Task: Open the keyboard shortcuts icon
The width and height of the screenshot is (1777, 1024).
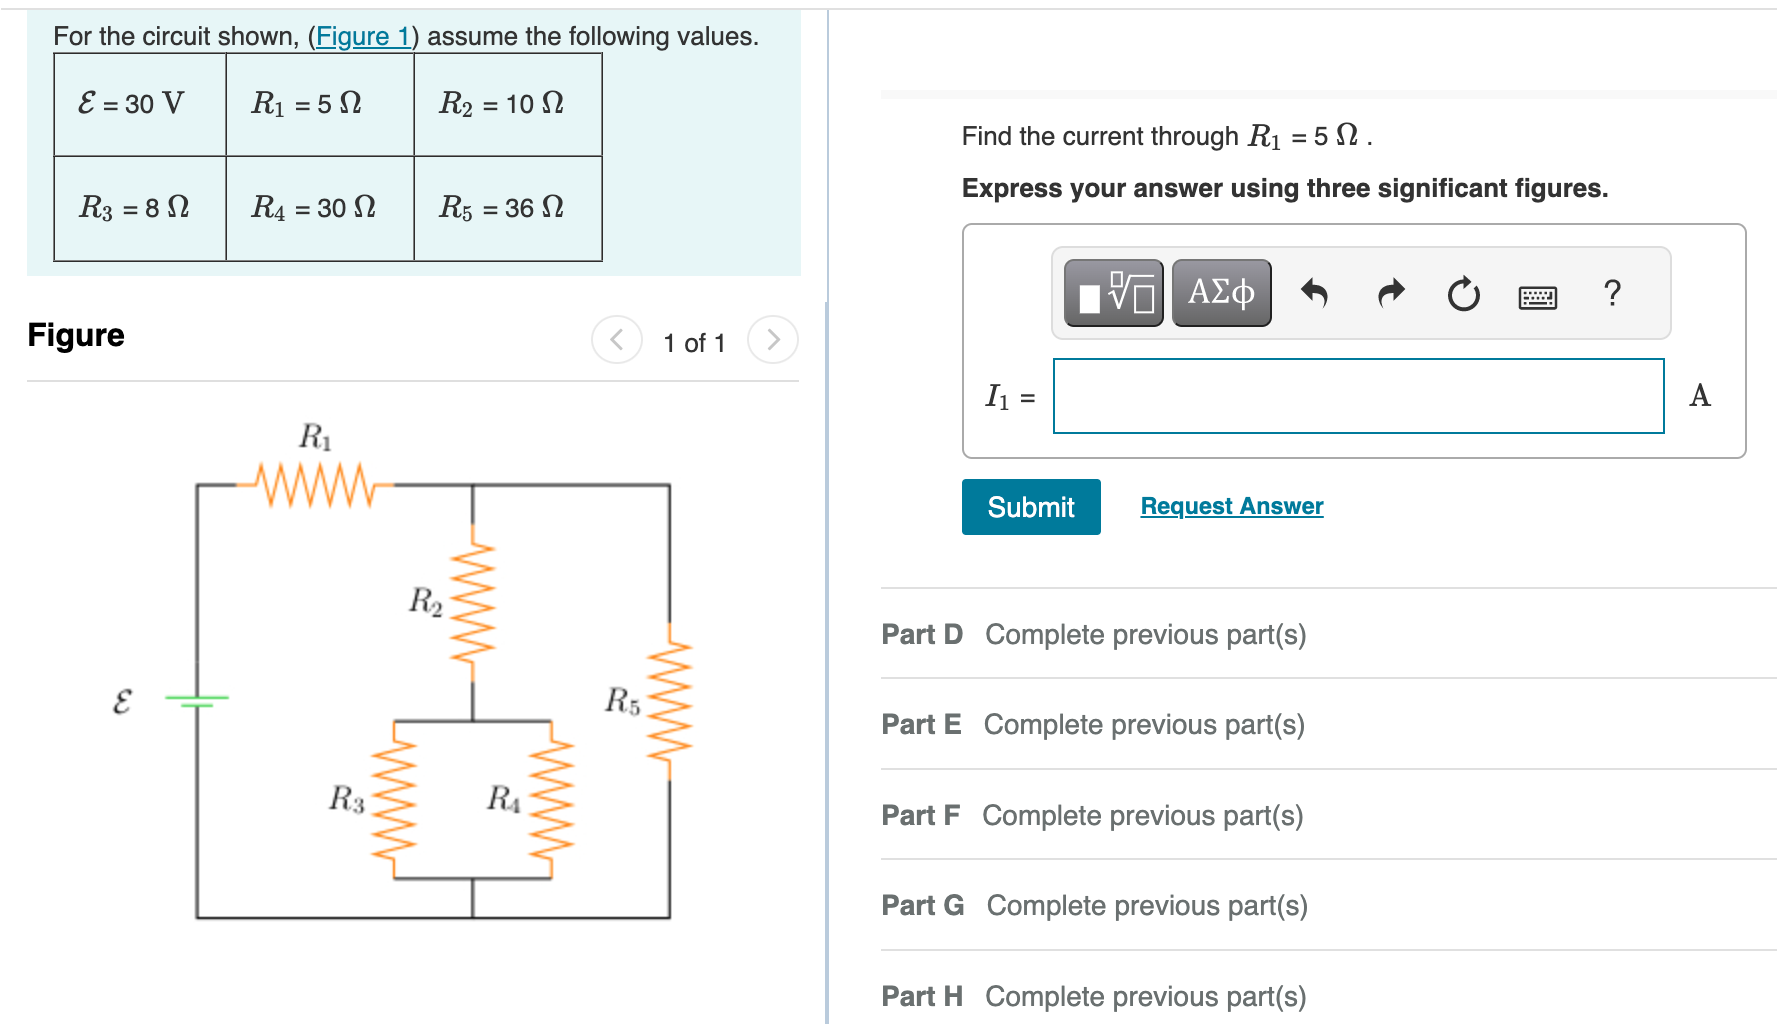Action: click(x=1537, y=295)
